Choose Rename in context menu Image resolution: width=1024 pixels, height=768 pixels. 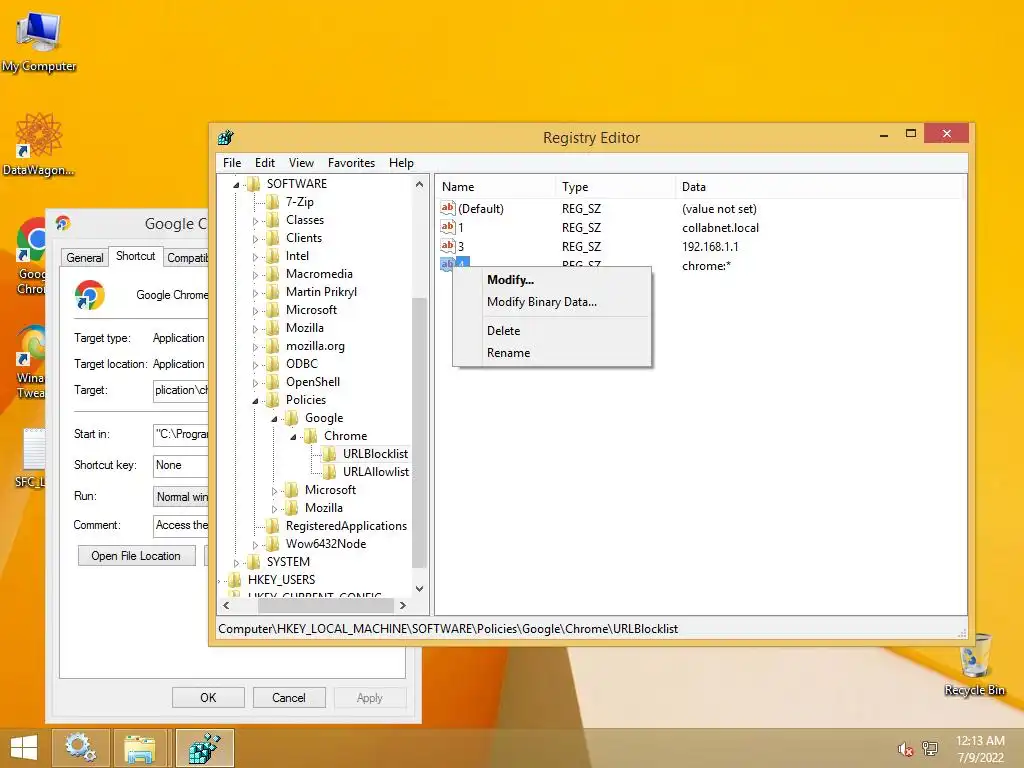pos(552,353)
